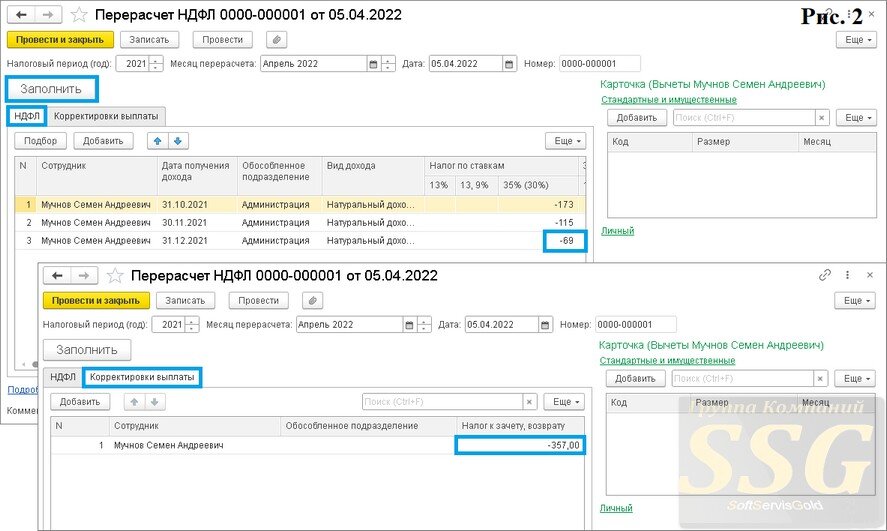The width and height of the screenshot is (887, 531).
Task: Open Еще menu in the back window deductions panel
Action: [x=856, y=118]
